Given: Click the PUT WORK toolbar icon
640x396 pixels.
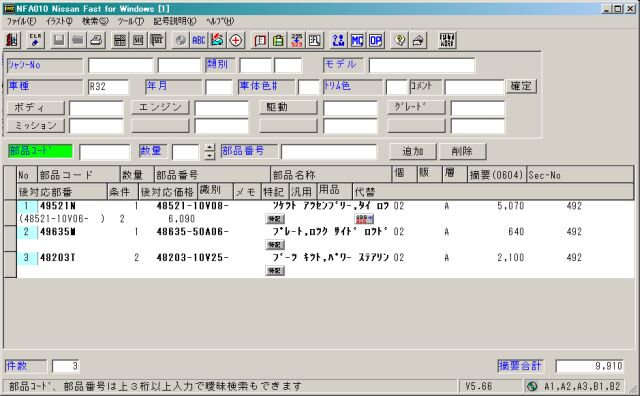Looking at the screenshot, I should tap(447, 40).
